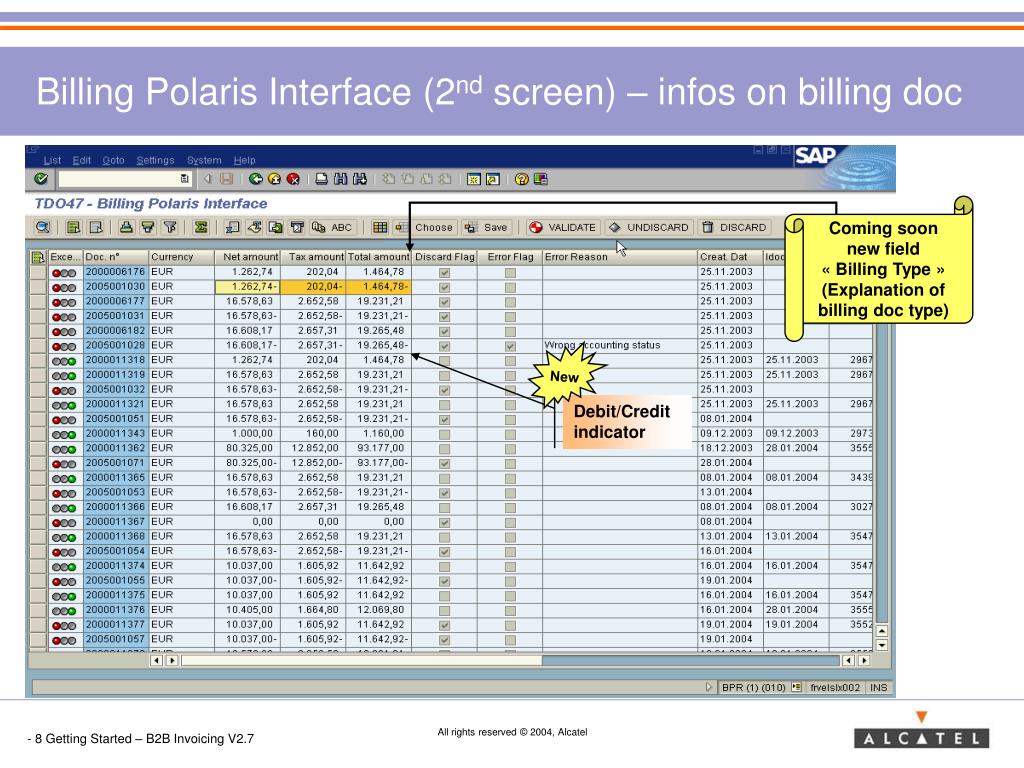Click the Details magnifier icon
The width and height of the screenshot is (1024, 768).
(x=42, y=227)
